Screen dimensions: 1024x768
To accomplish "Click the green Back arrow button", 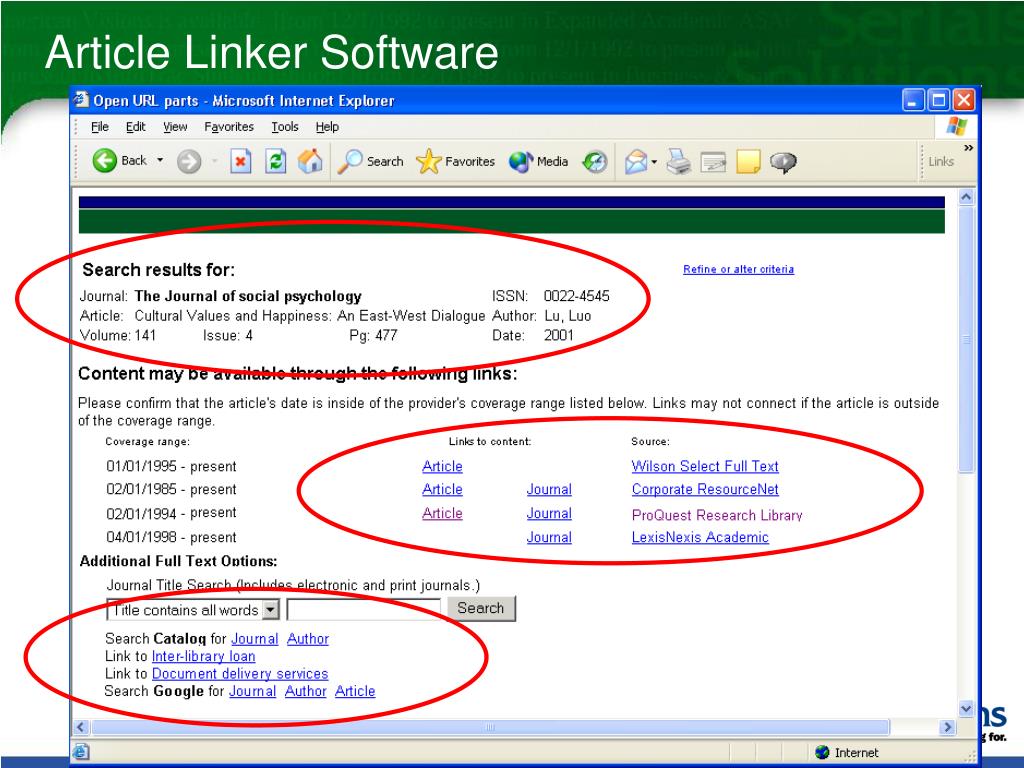I will (x=104, y=161).
